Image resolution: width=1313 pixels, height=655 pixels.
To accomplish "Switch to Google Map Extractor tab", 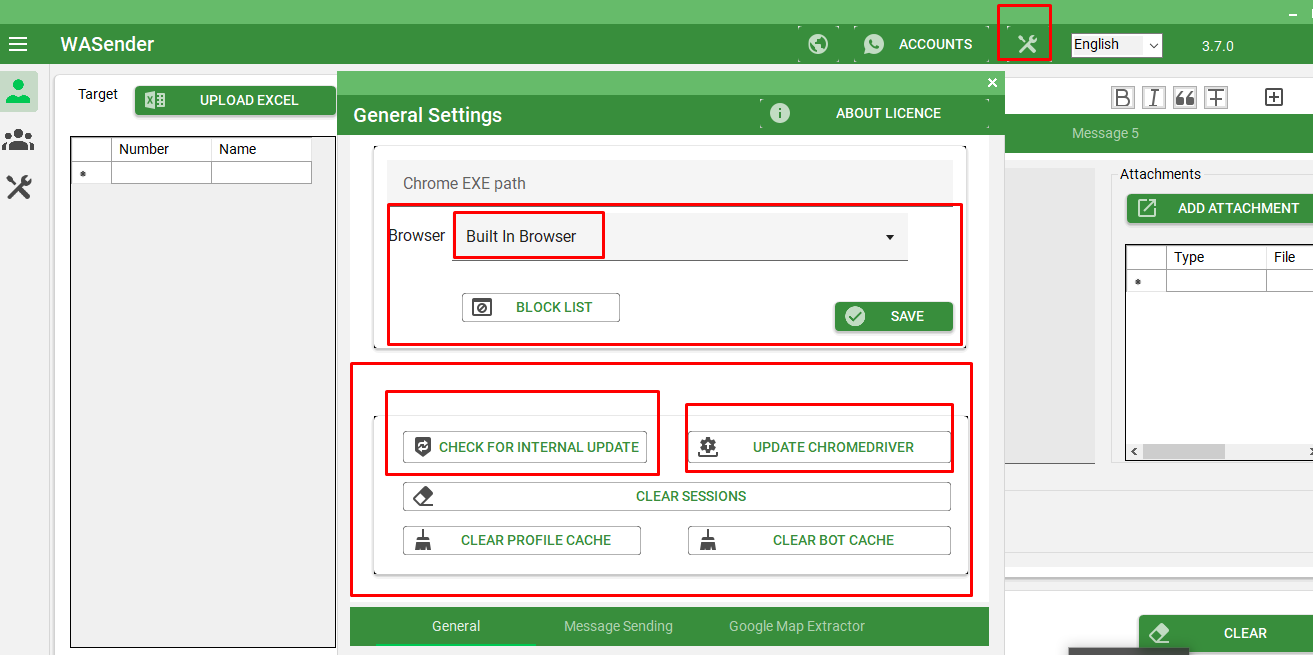I will pyautogui.click(x=796, y=626).
